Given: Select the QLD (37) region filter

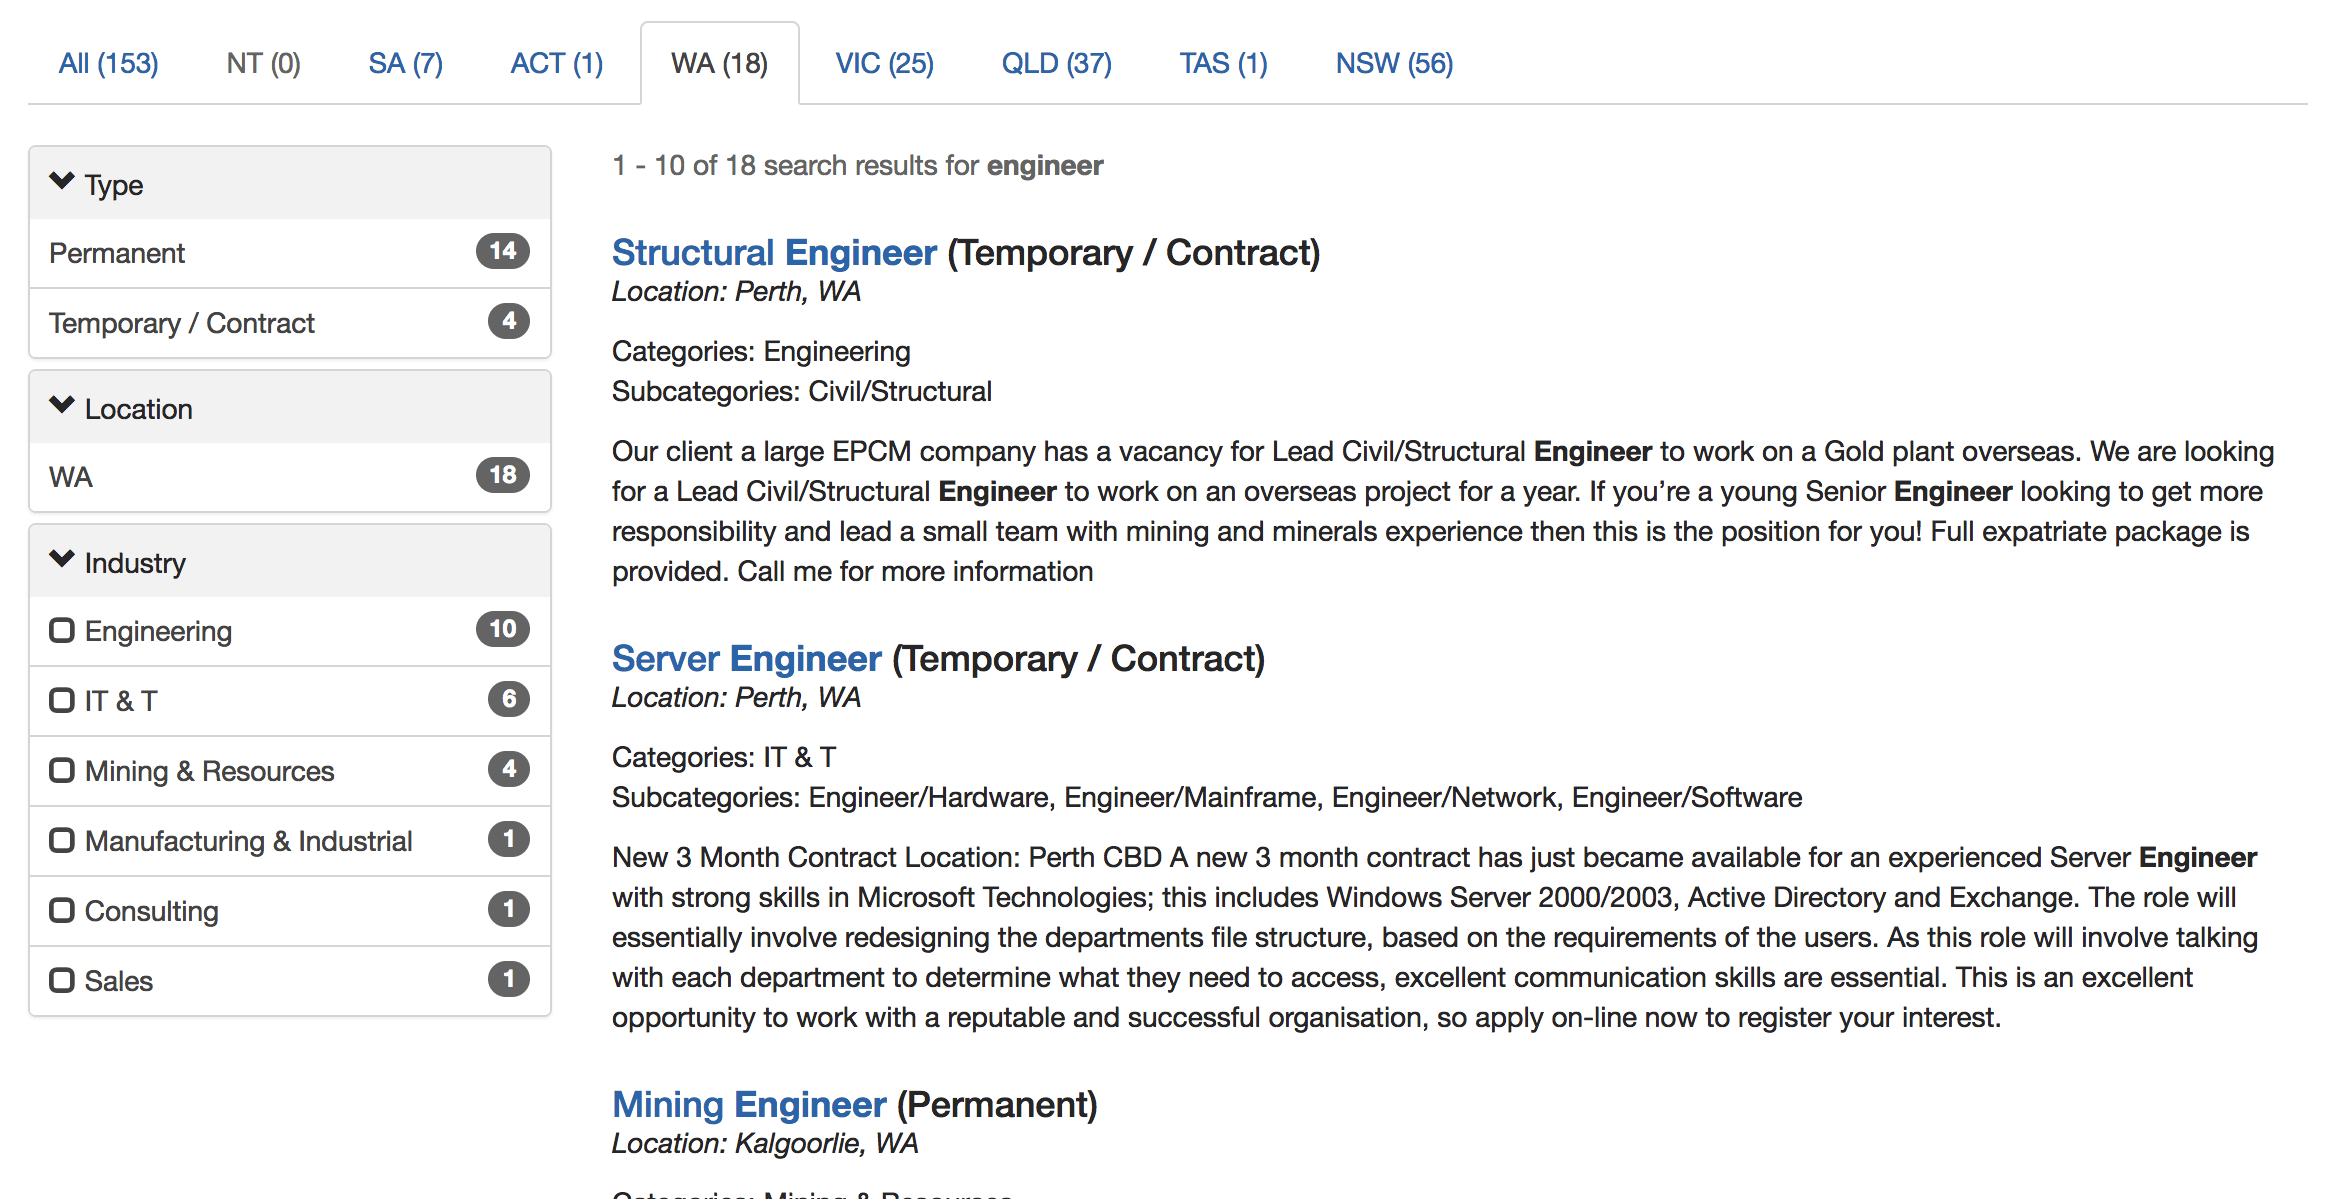Looking at the screenshot, I should tap(1055, 61).
